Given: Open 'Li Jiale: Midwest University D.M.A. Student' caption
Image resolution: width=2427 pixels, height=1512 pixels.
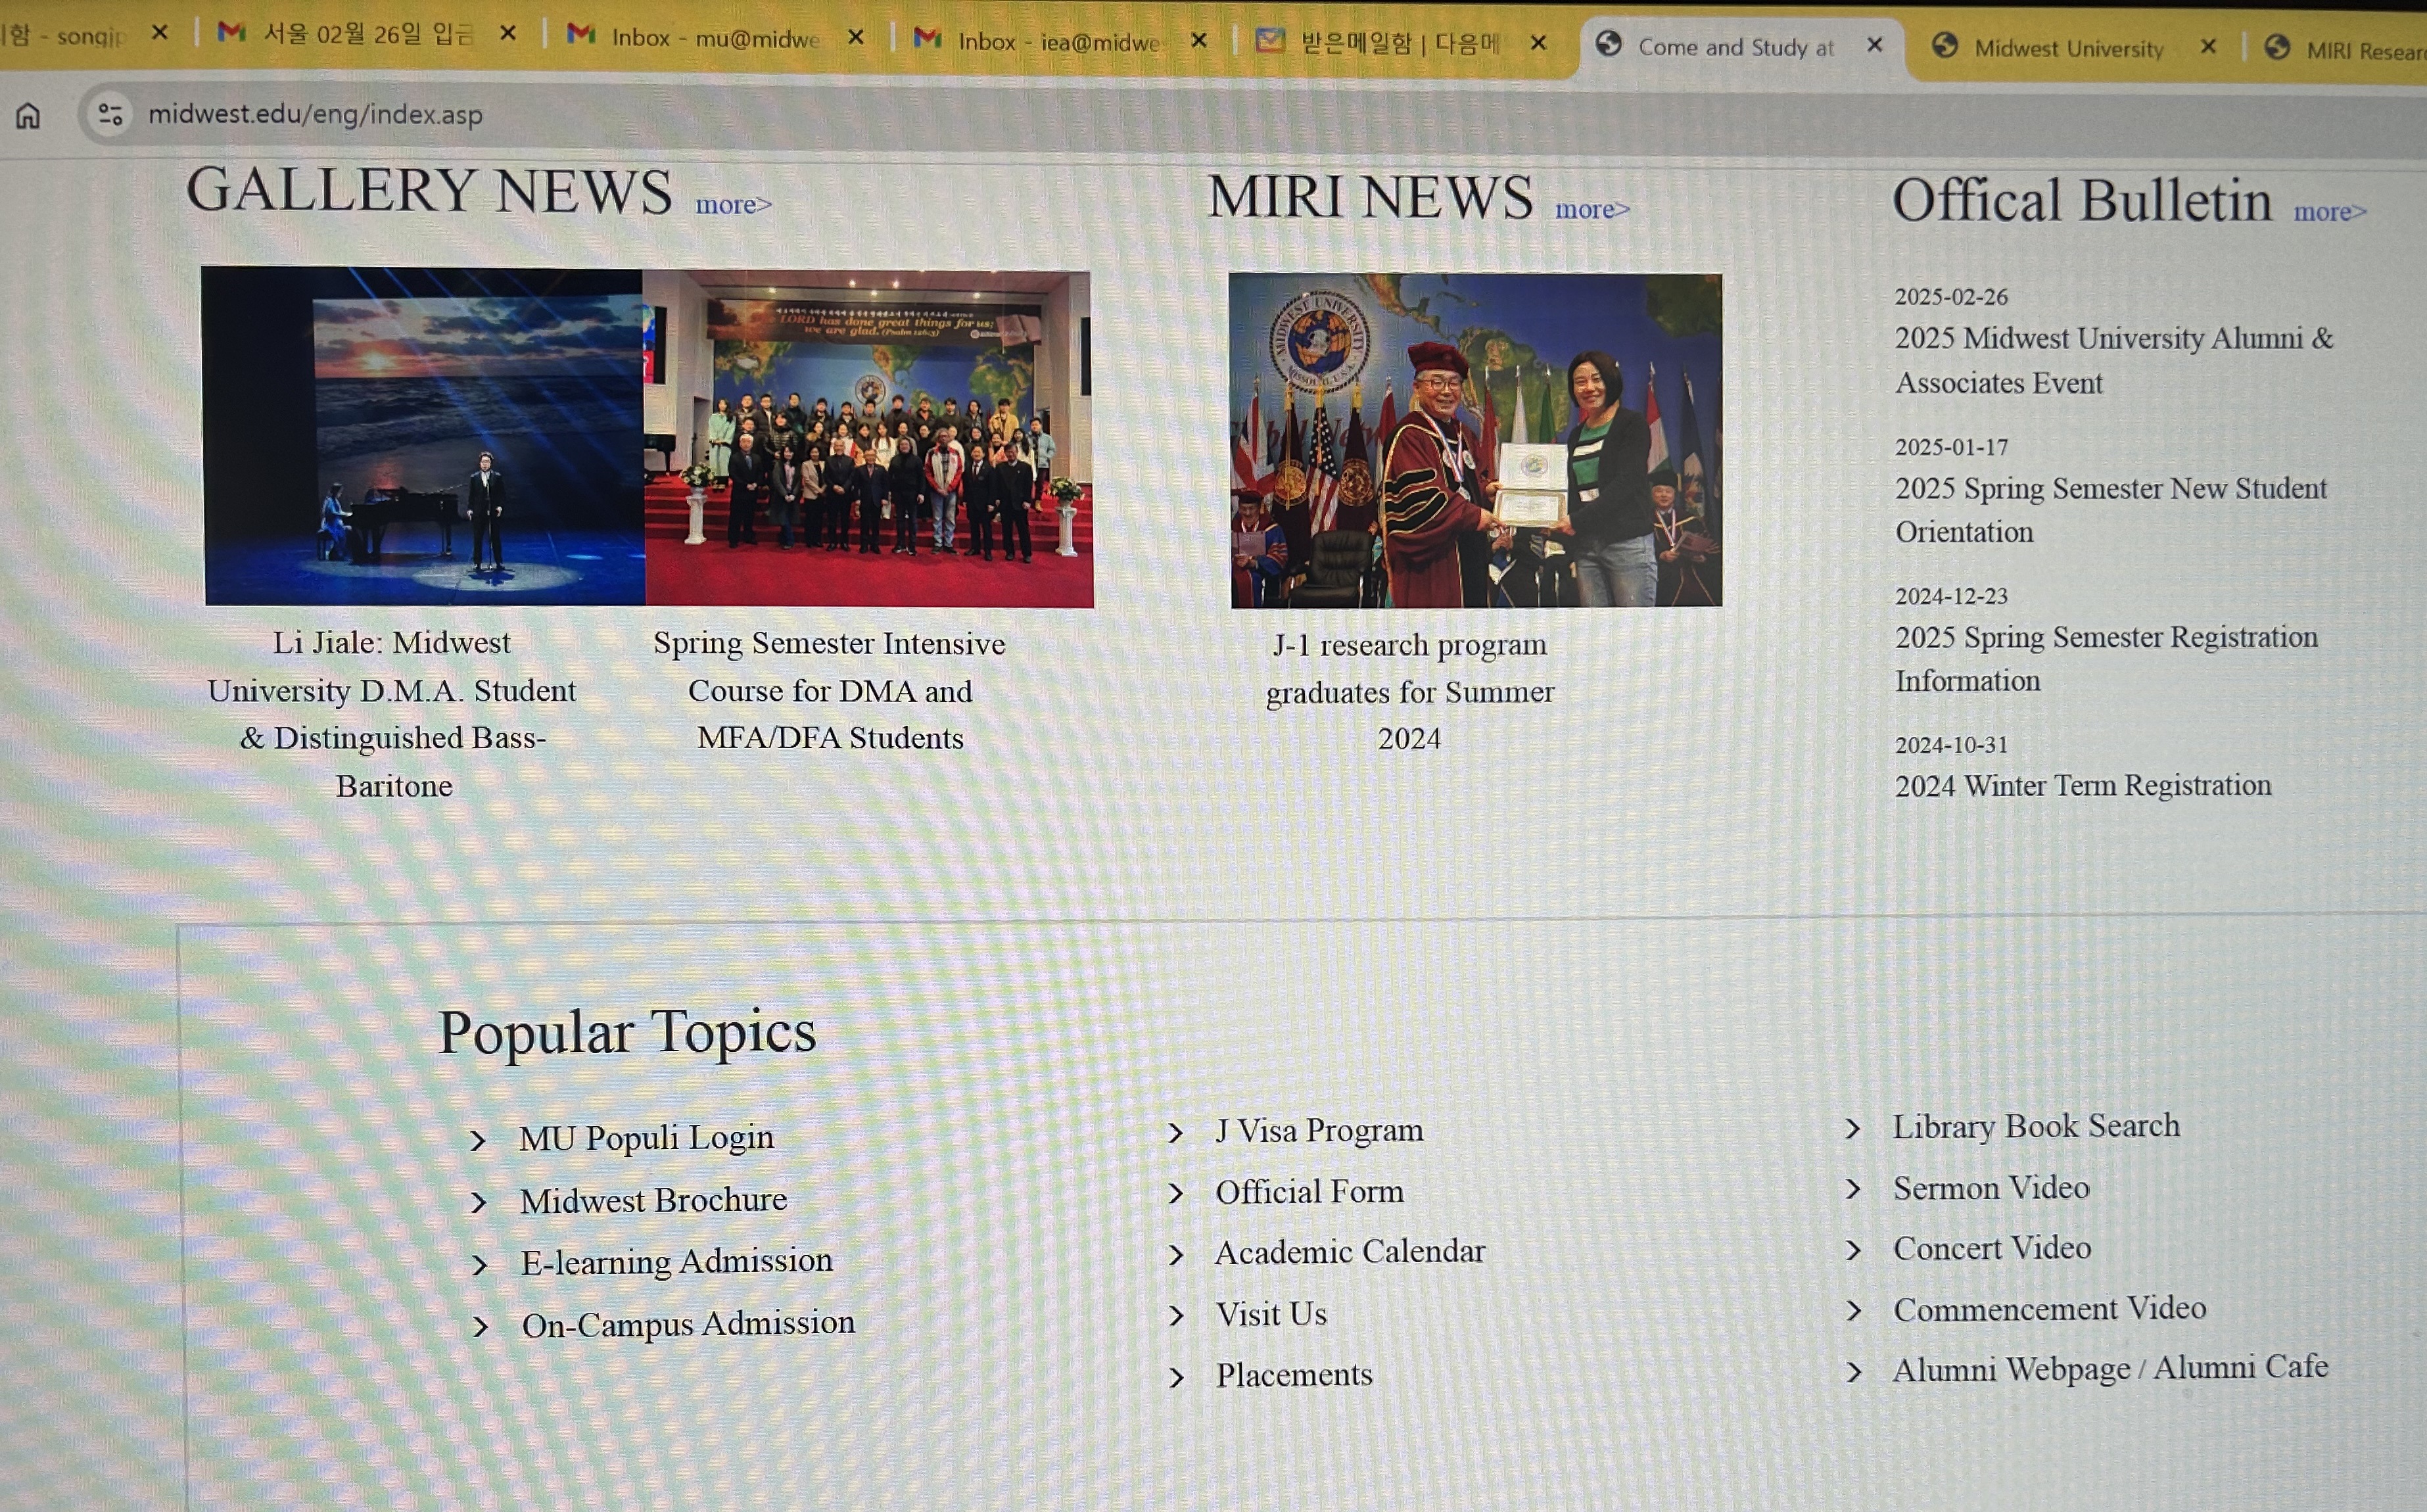Looking at the screenshot, I should click(392, 714).
